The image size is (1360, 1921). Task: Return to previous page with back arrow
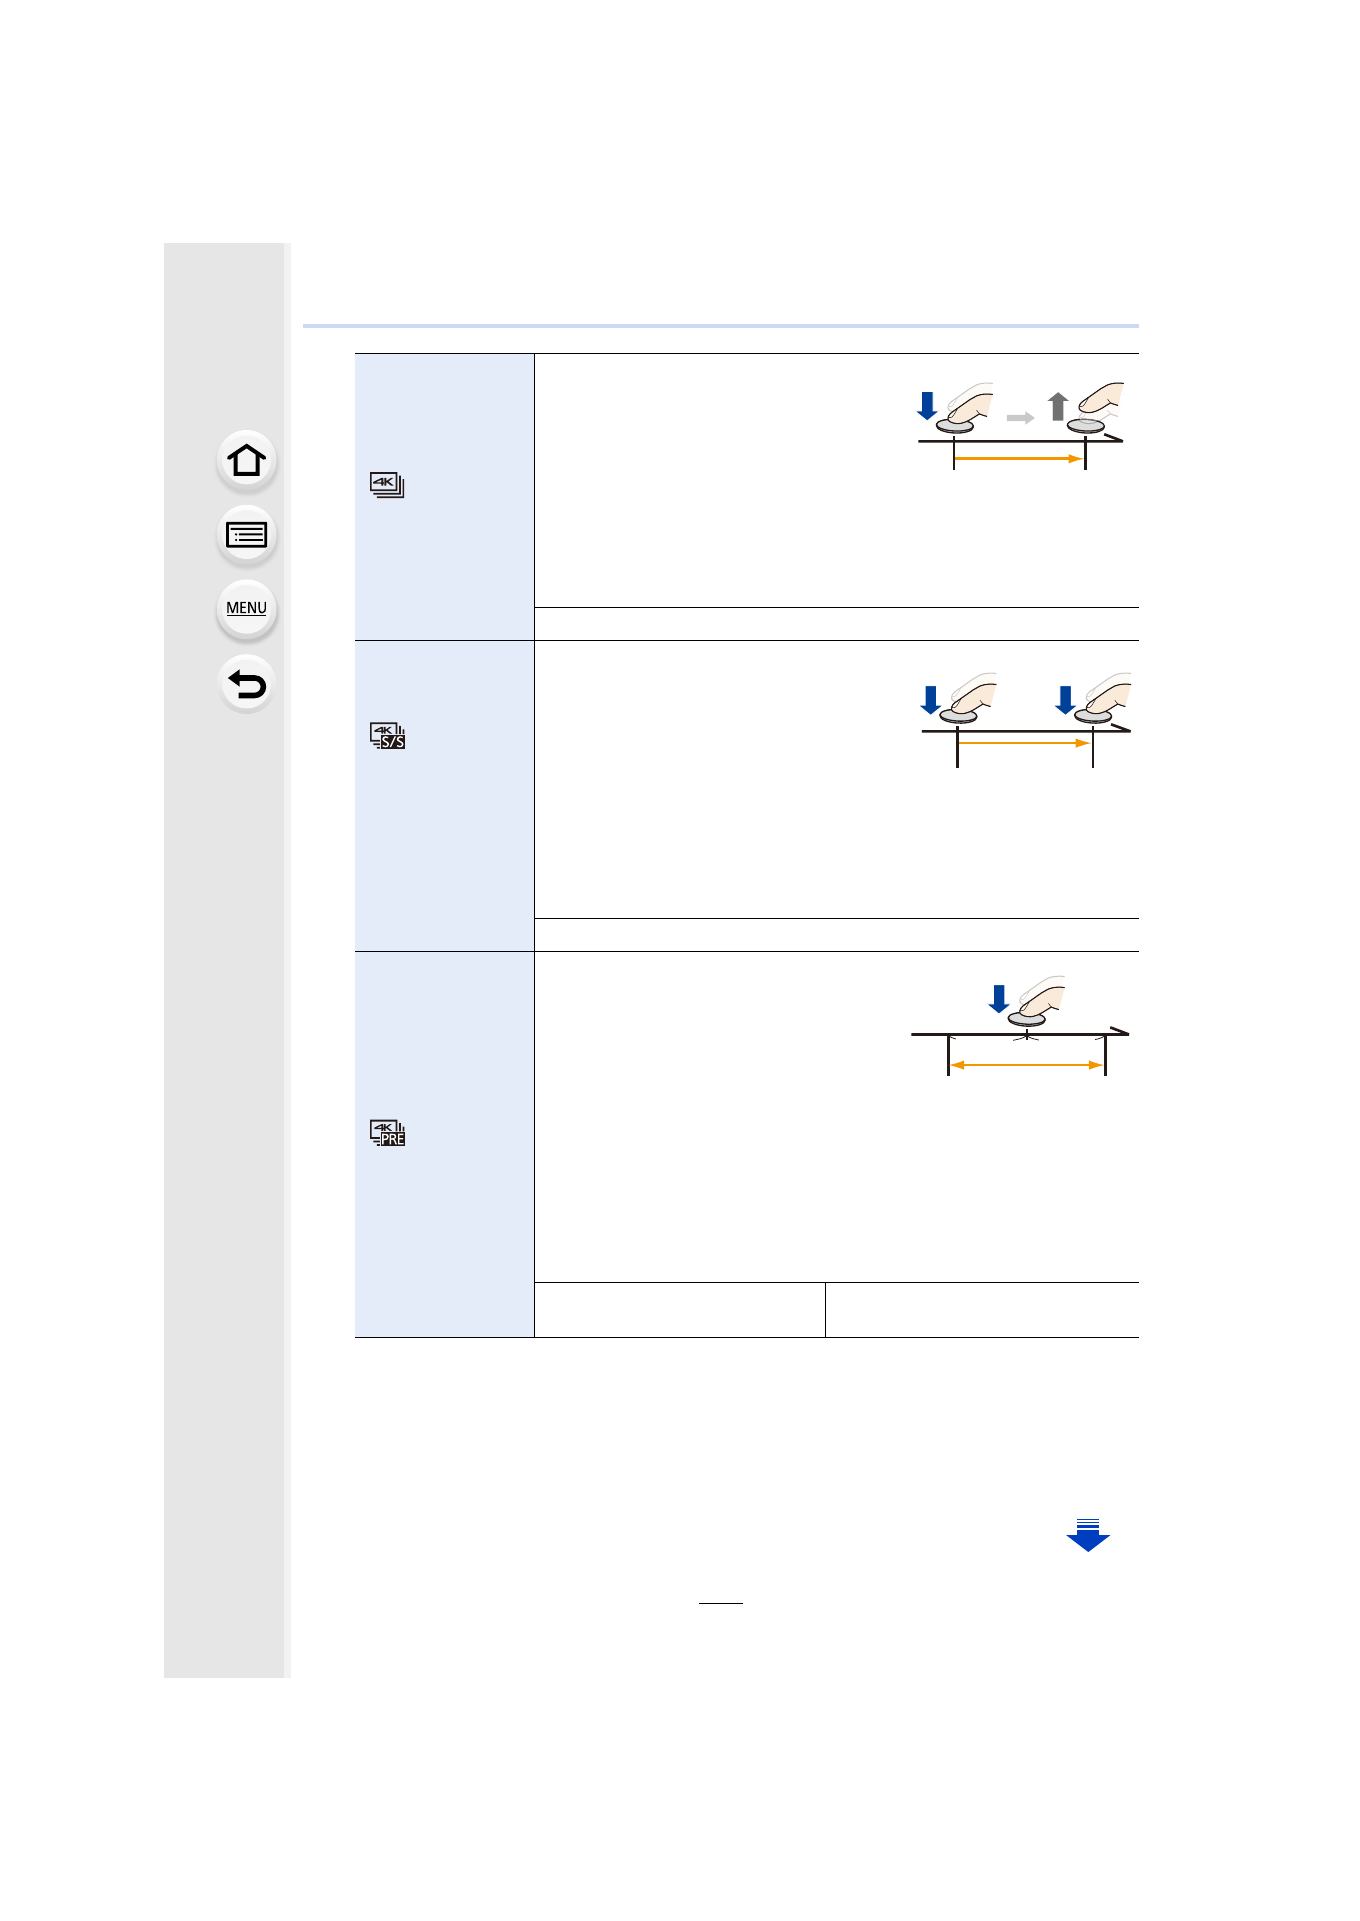click(x=246, y=685)
